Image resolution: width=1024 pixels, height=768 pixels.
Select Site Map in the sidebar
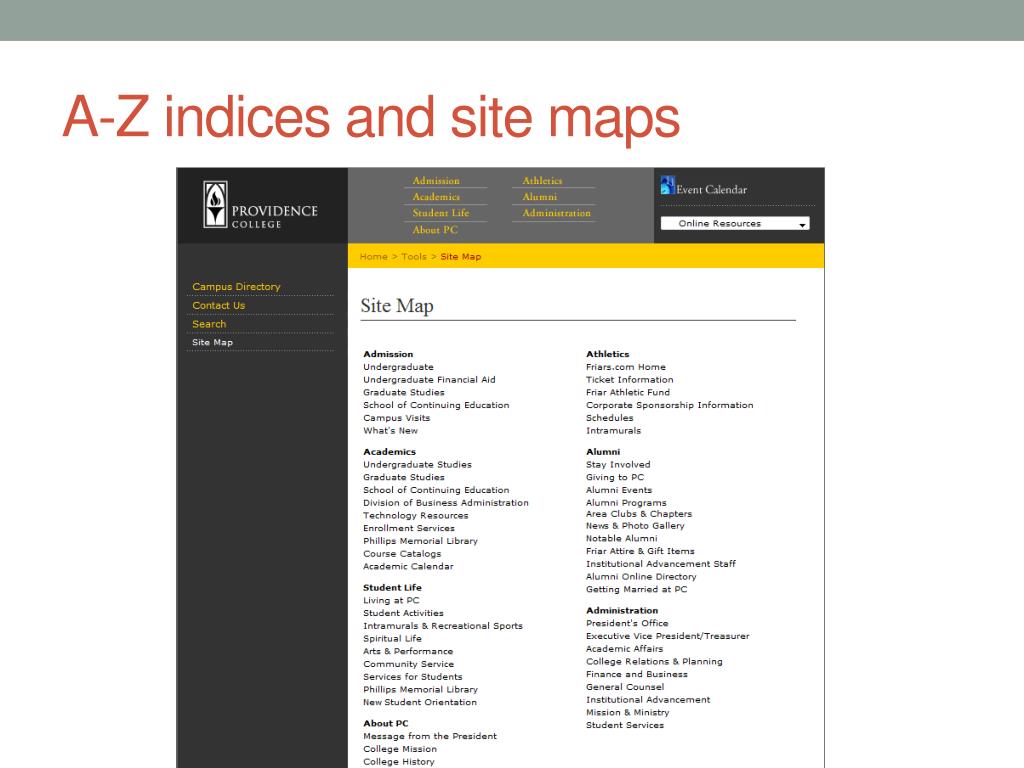[212, 342]
